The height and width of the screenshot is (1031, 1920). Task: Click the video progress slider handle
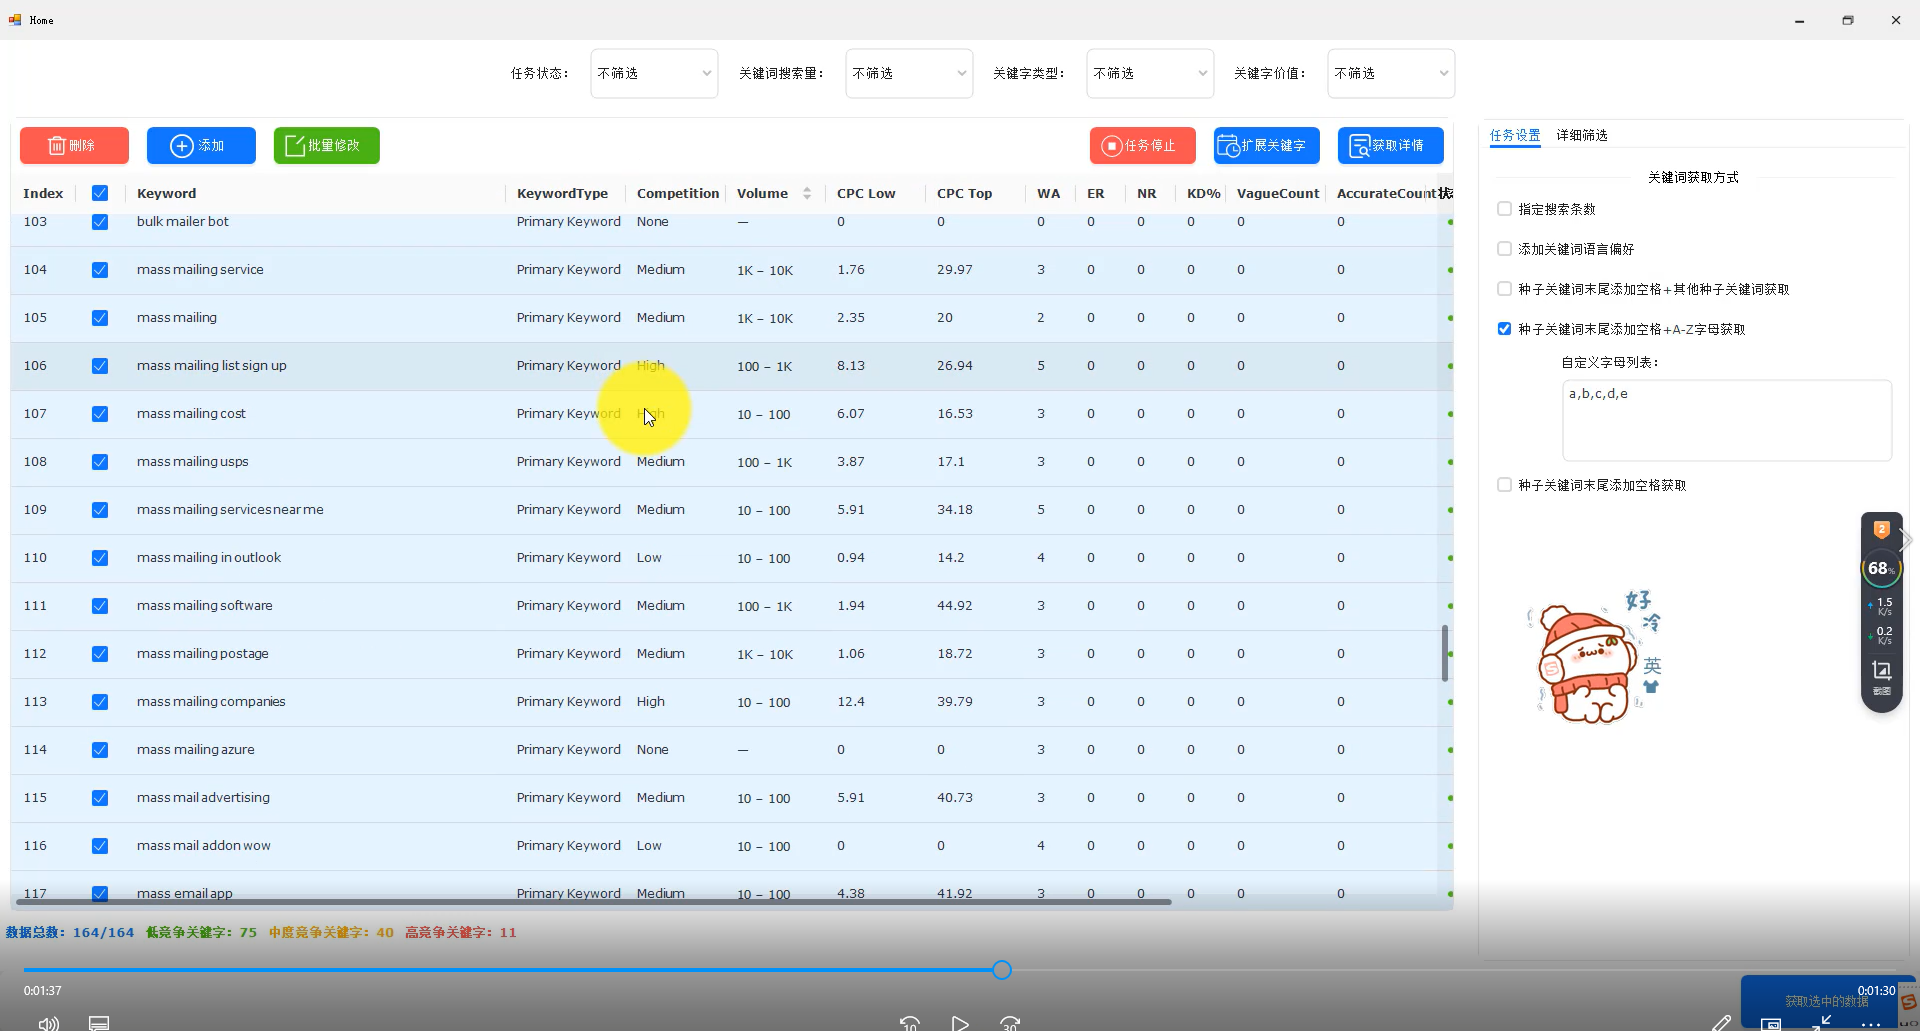tap(1002, 970)
